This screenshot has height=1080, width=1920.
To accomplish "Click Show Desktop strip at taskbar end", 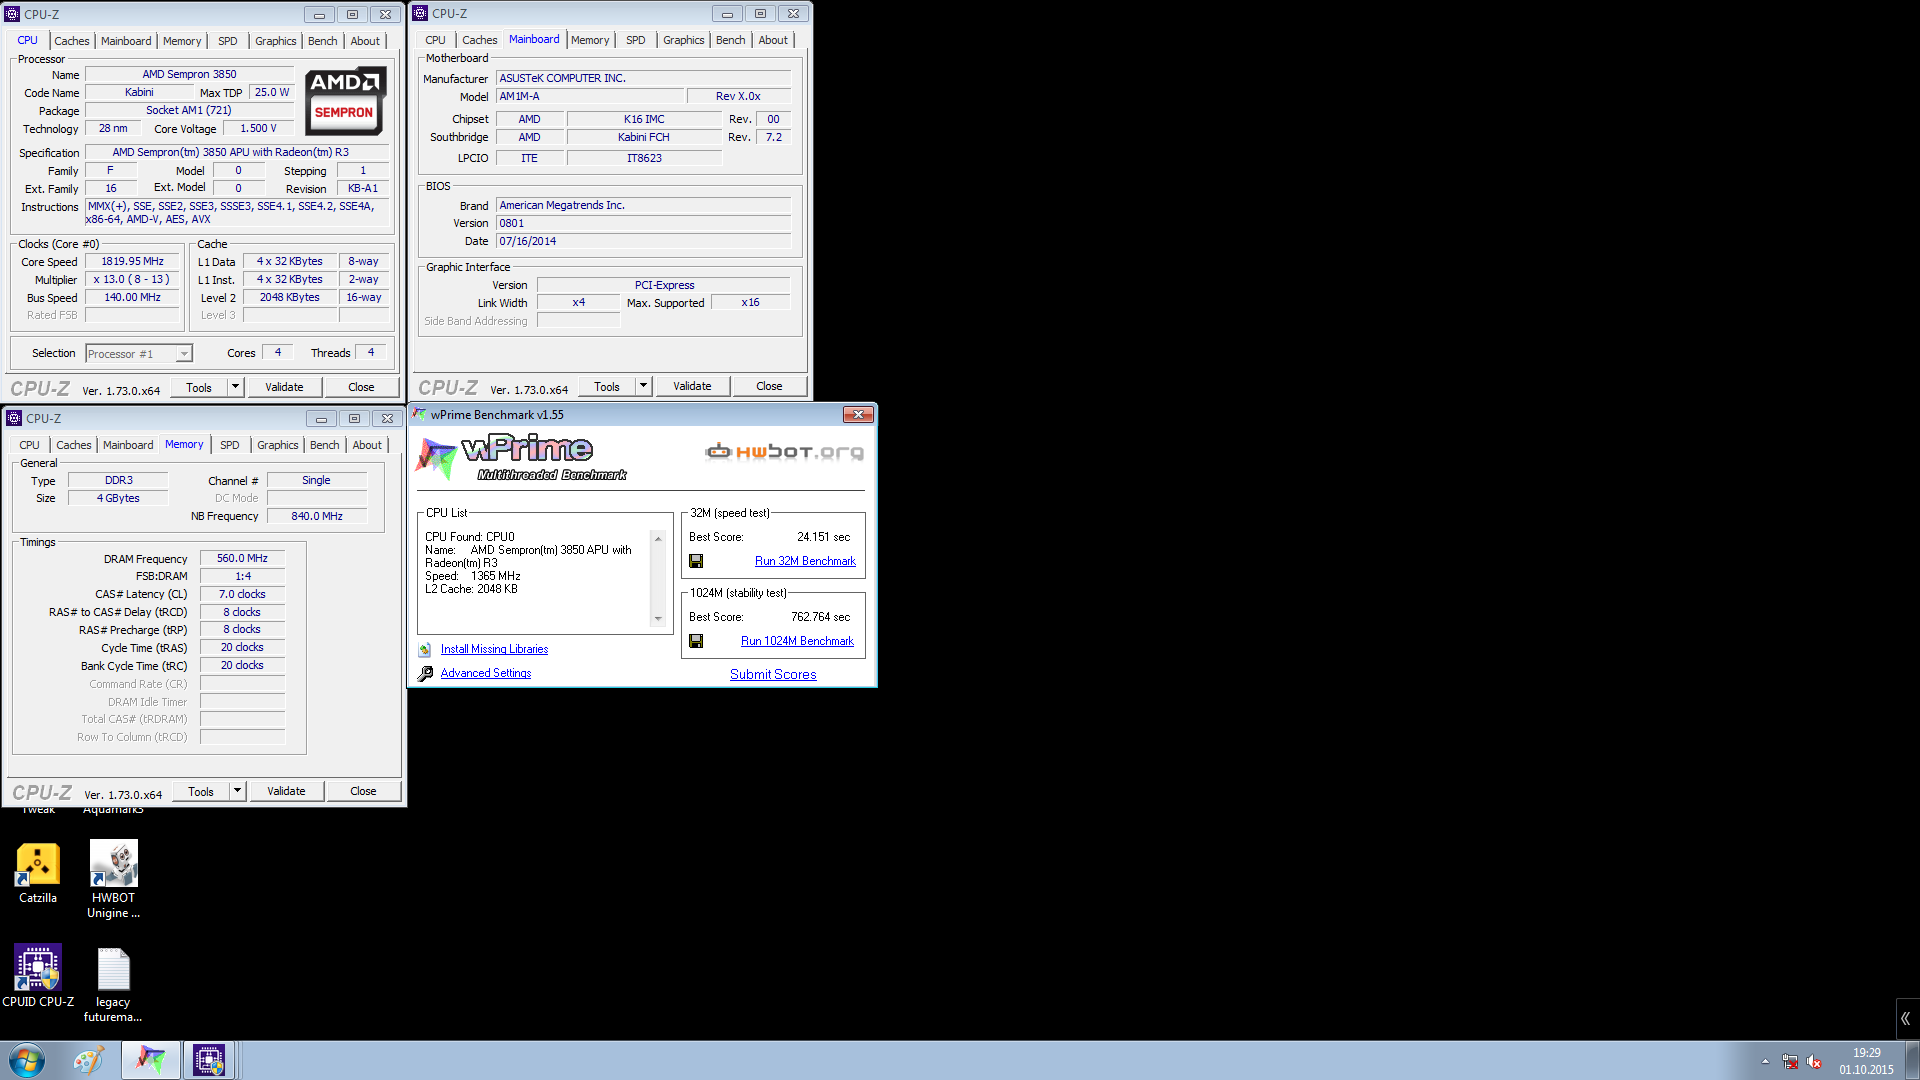I will tap(1912, 1060).
